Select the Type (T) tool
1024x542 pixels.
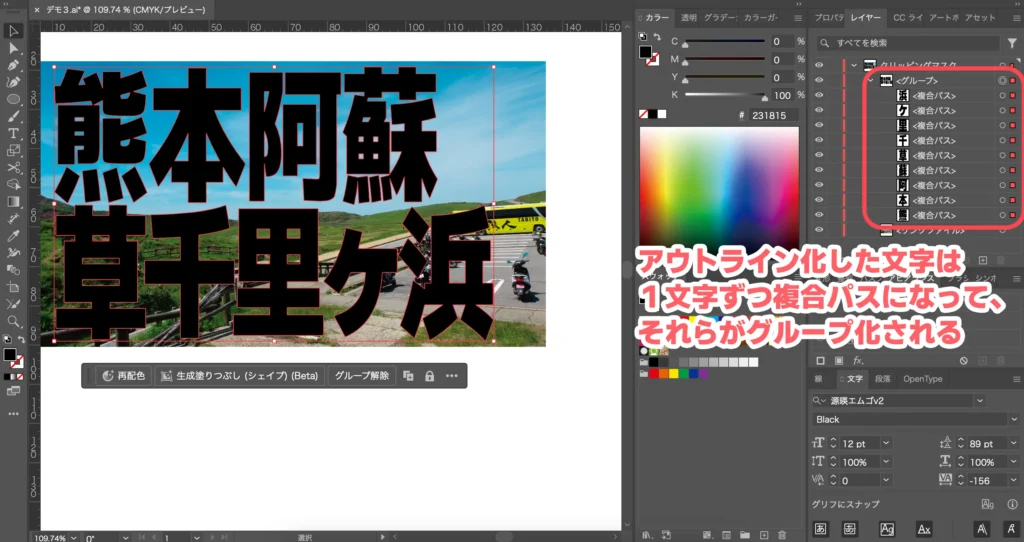tap(14, 133)
